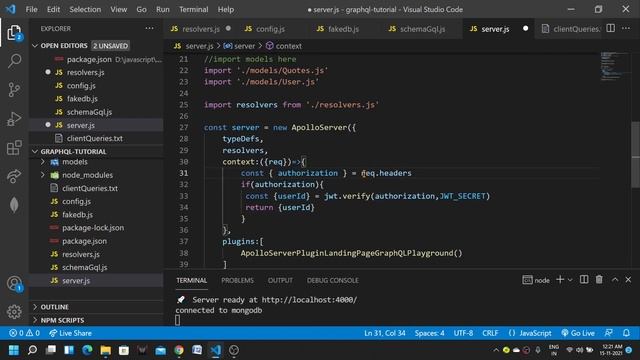Open editor more actions ellipsis

pos(626,29)
